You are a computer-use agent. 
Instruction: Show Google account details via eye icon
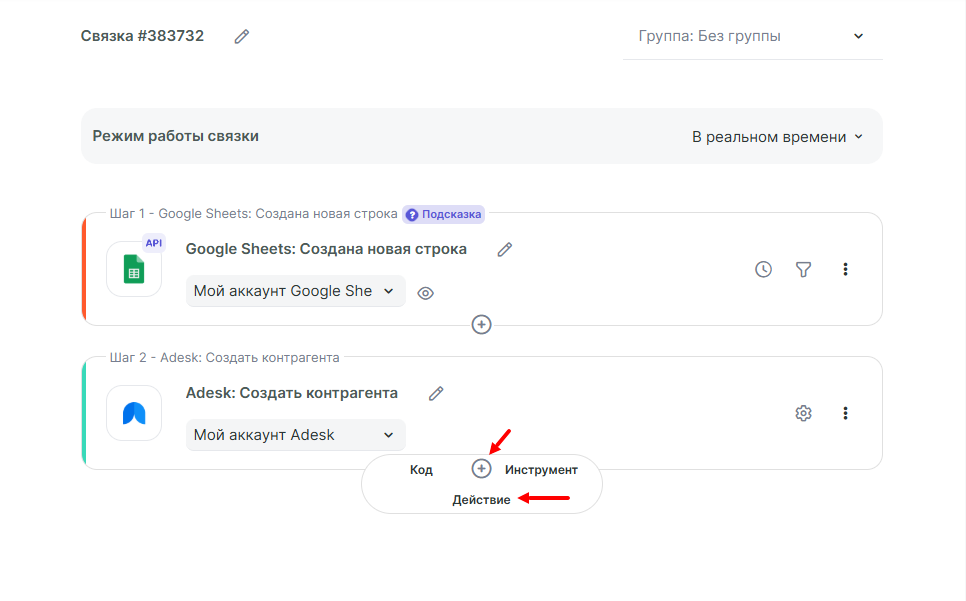point(425,293)
